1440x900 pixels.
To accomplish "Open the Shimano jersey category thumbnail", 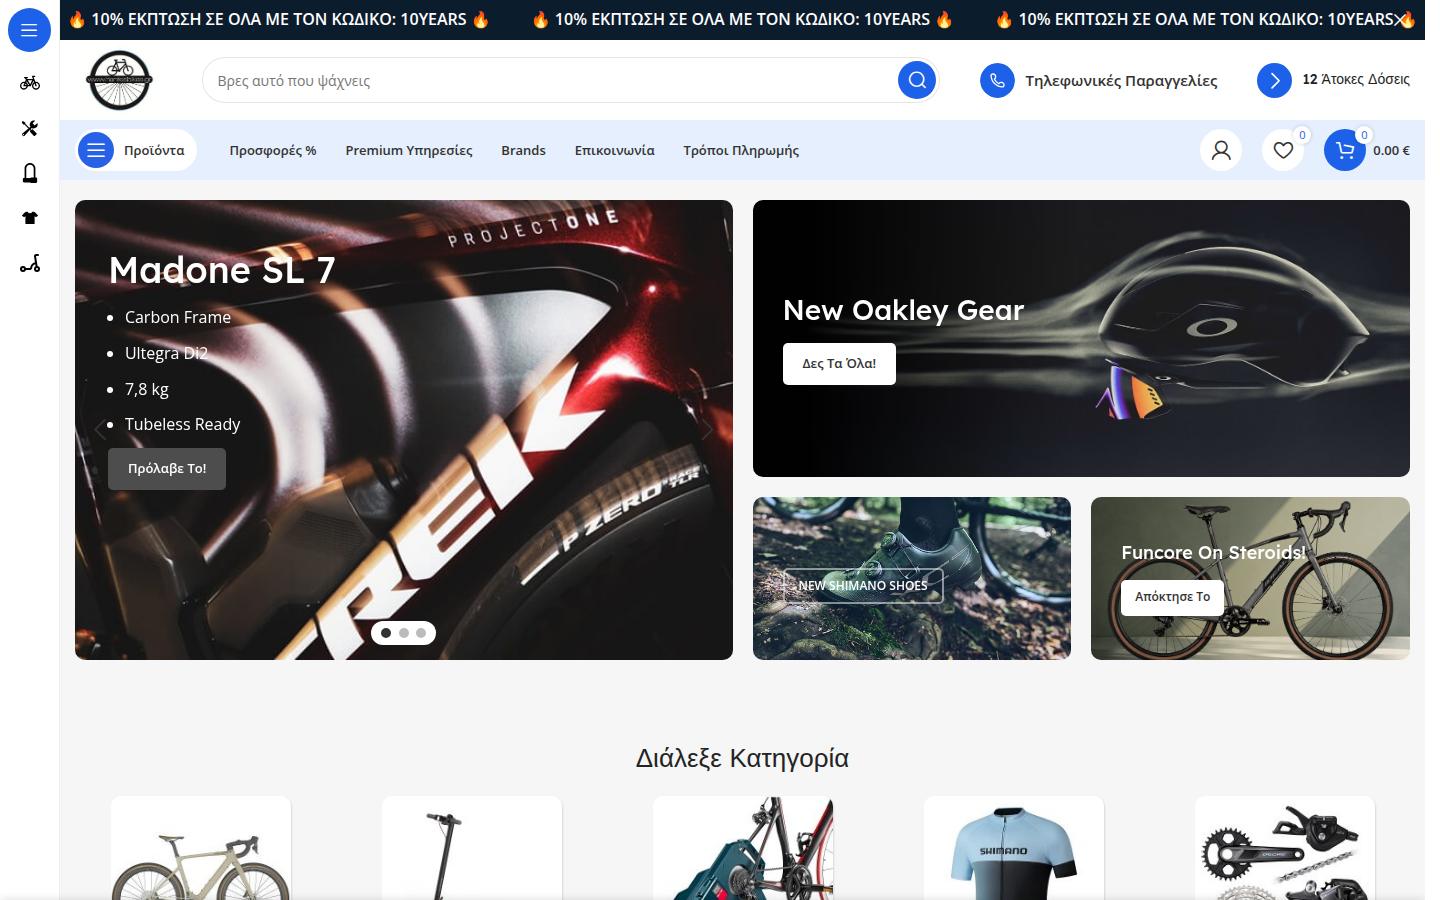I will [1014, 848].
